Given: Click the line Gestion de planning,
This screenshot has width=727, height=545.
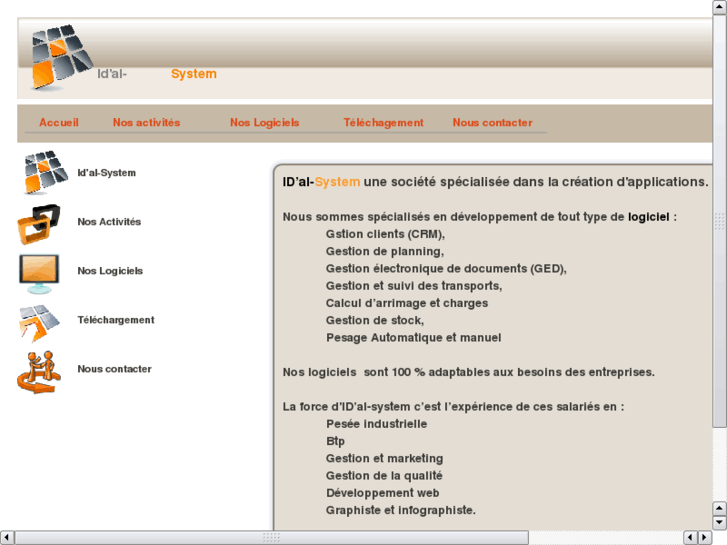Looking at the screenshot, I should pos(385,251).
